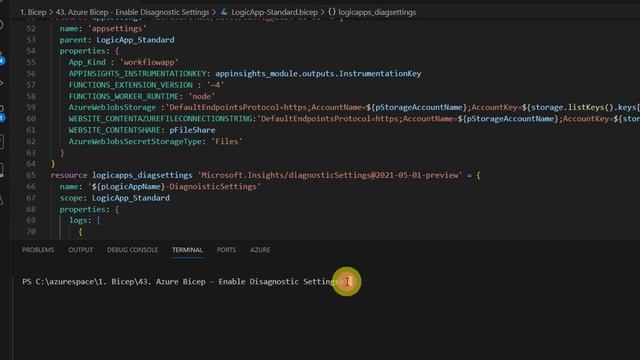Click APPINSIGHTS_INSTRUMENTATIONKEY property name
The image size is (640, 360).
click(137, 73)
